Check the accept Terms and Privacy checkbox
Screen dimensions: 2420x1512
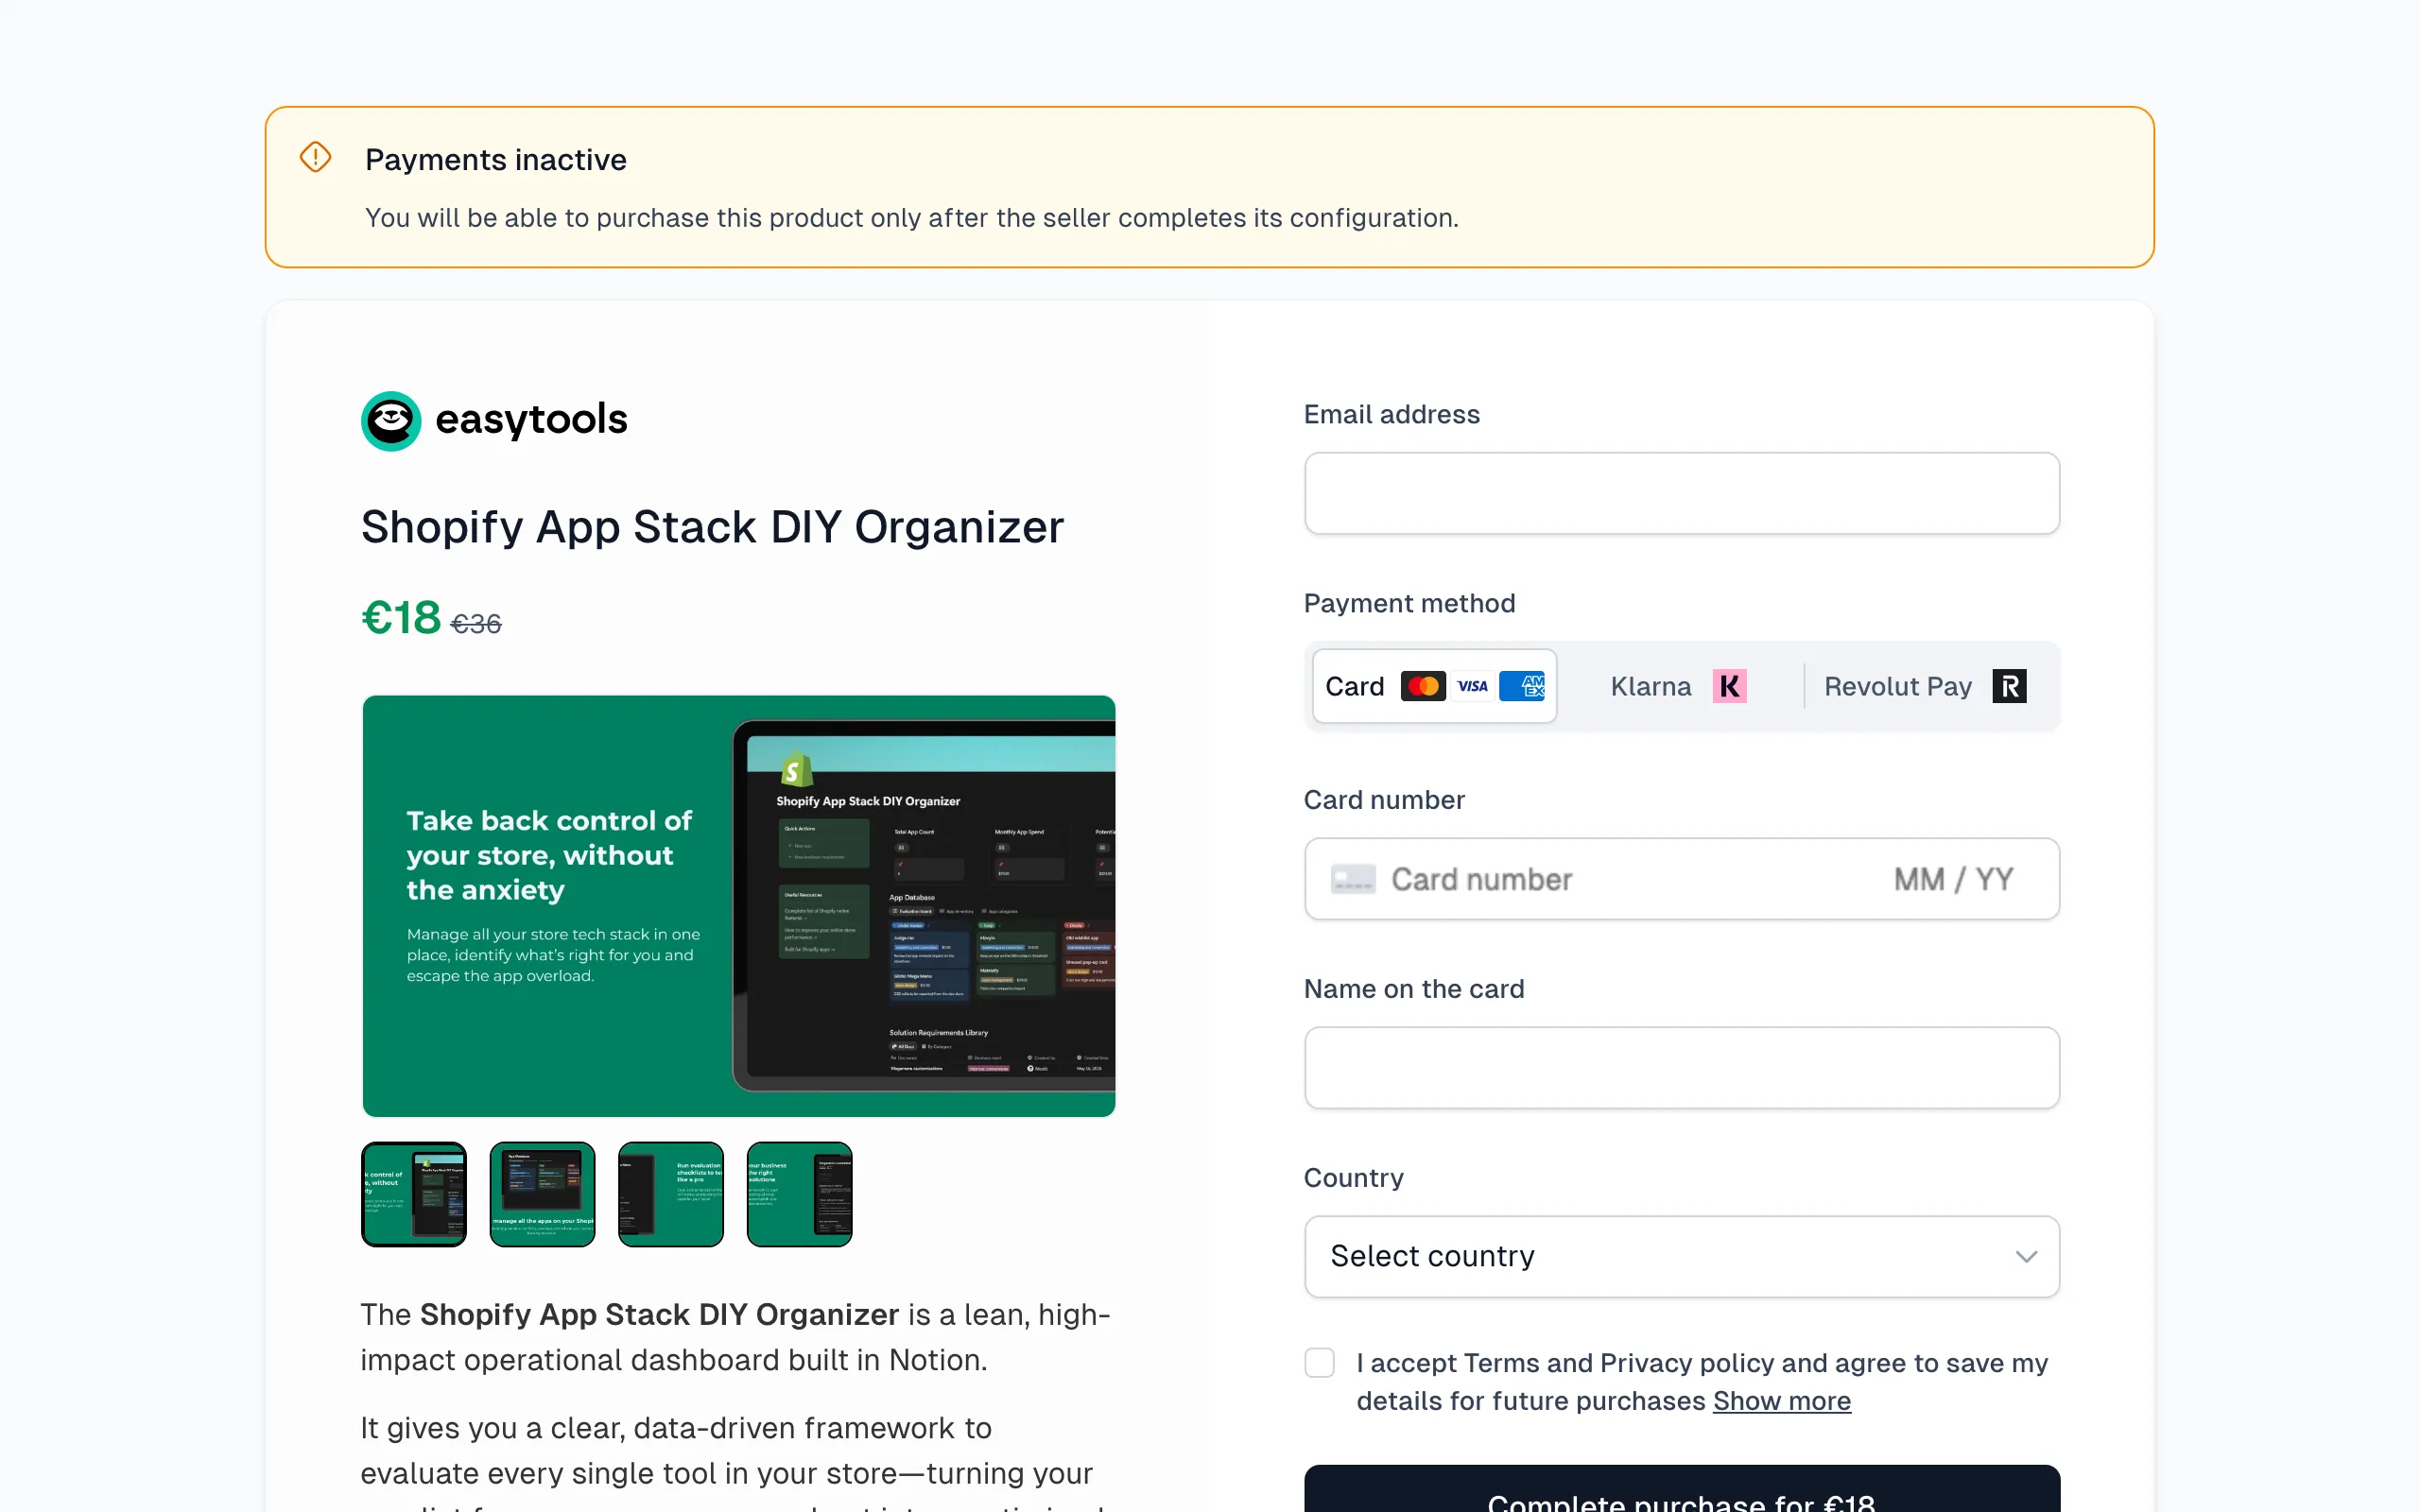click(x=1319, y=1363)
